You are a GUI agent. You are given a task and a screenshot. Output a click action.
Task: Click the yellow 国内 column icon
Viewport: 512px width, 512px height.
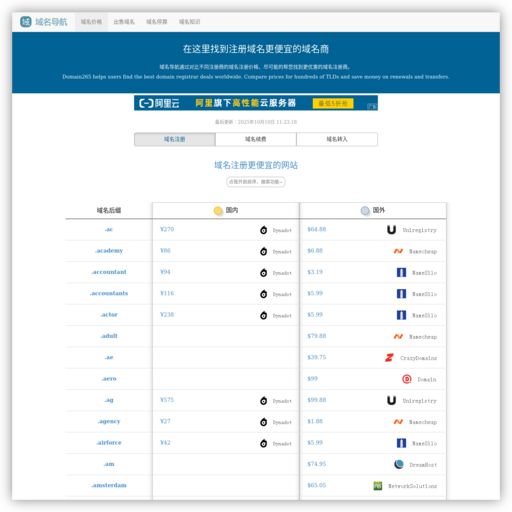click(x=218, y=211)
